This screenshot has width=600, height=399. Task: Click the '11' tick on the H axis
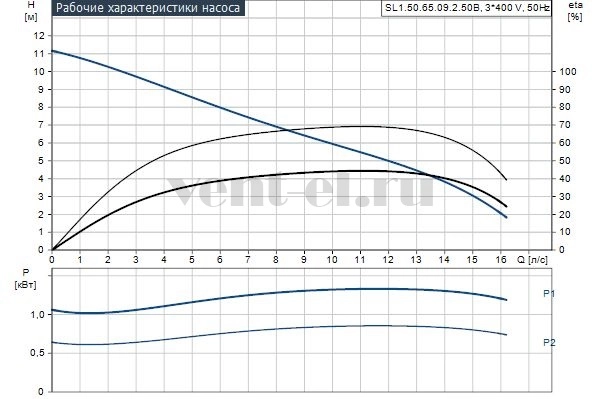(39, 54)
